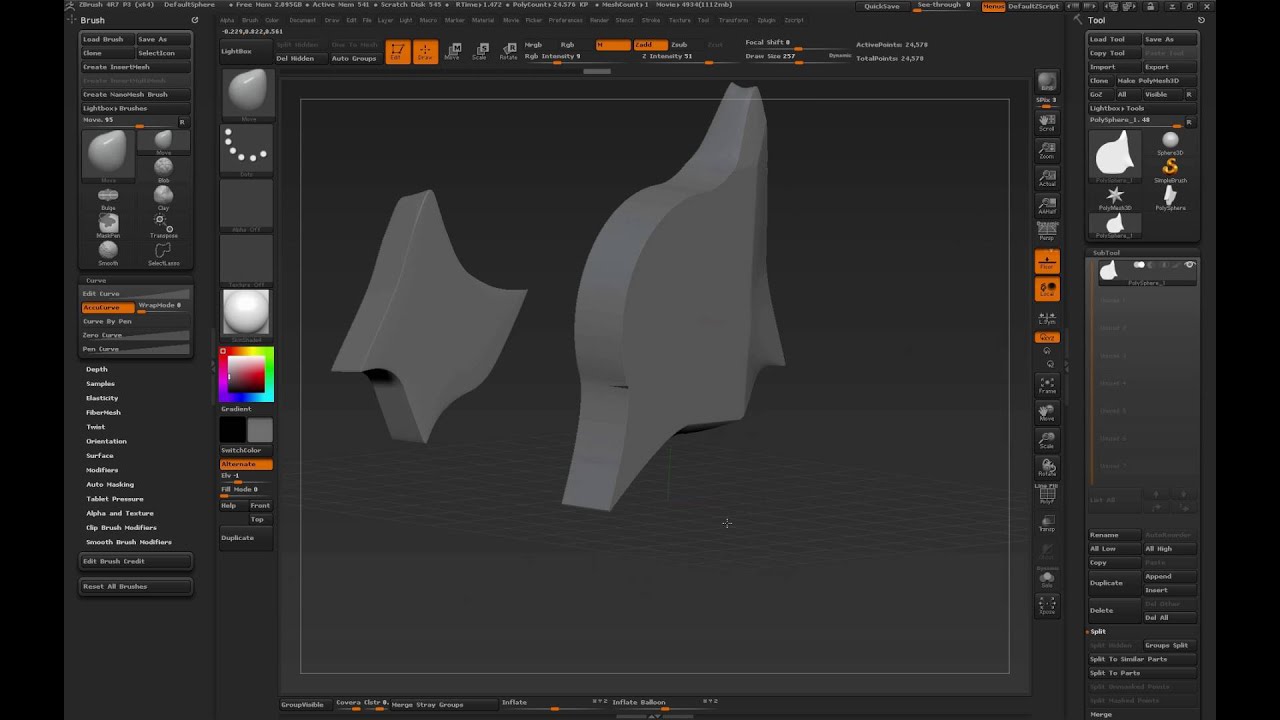Collapse the Split section header

coord(1098,631)
